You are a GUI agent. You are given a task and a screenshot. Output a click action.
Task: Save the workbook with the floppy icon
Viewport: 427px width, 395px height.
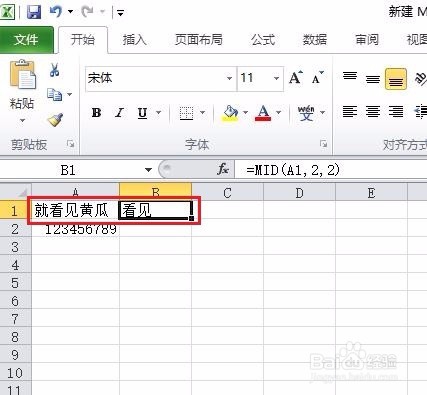click(34, 12)
